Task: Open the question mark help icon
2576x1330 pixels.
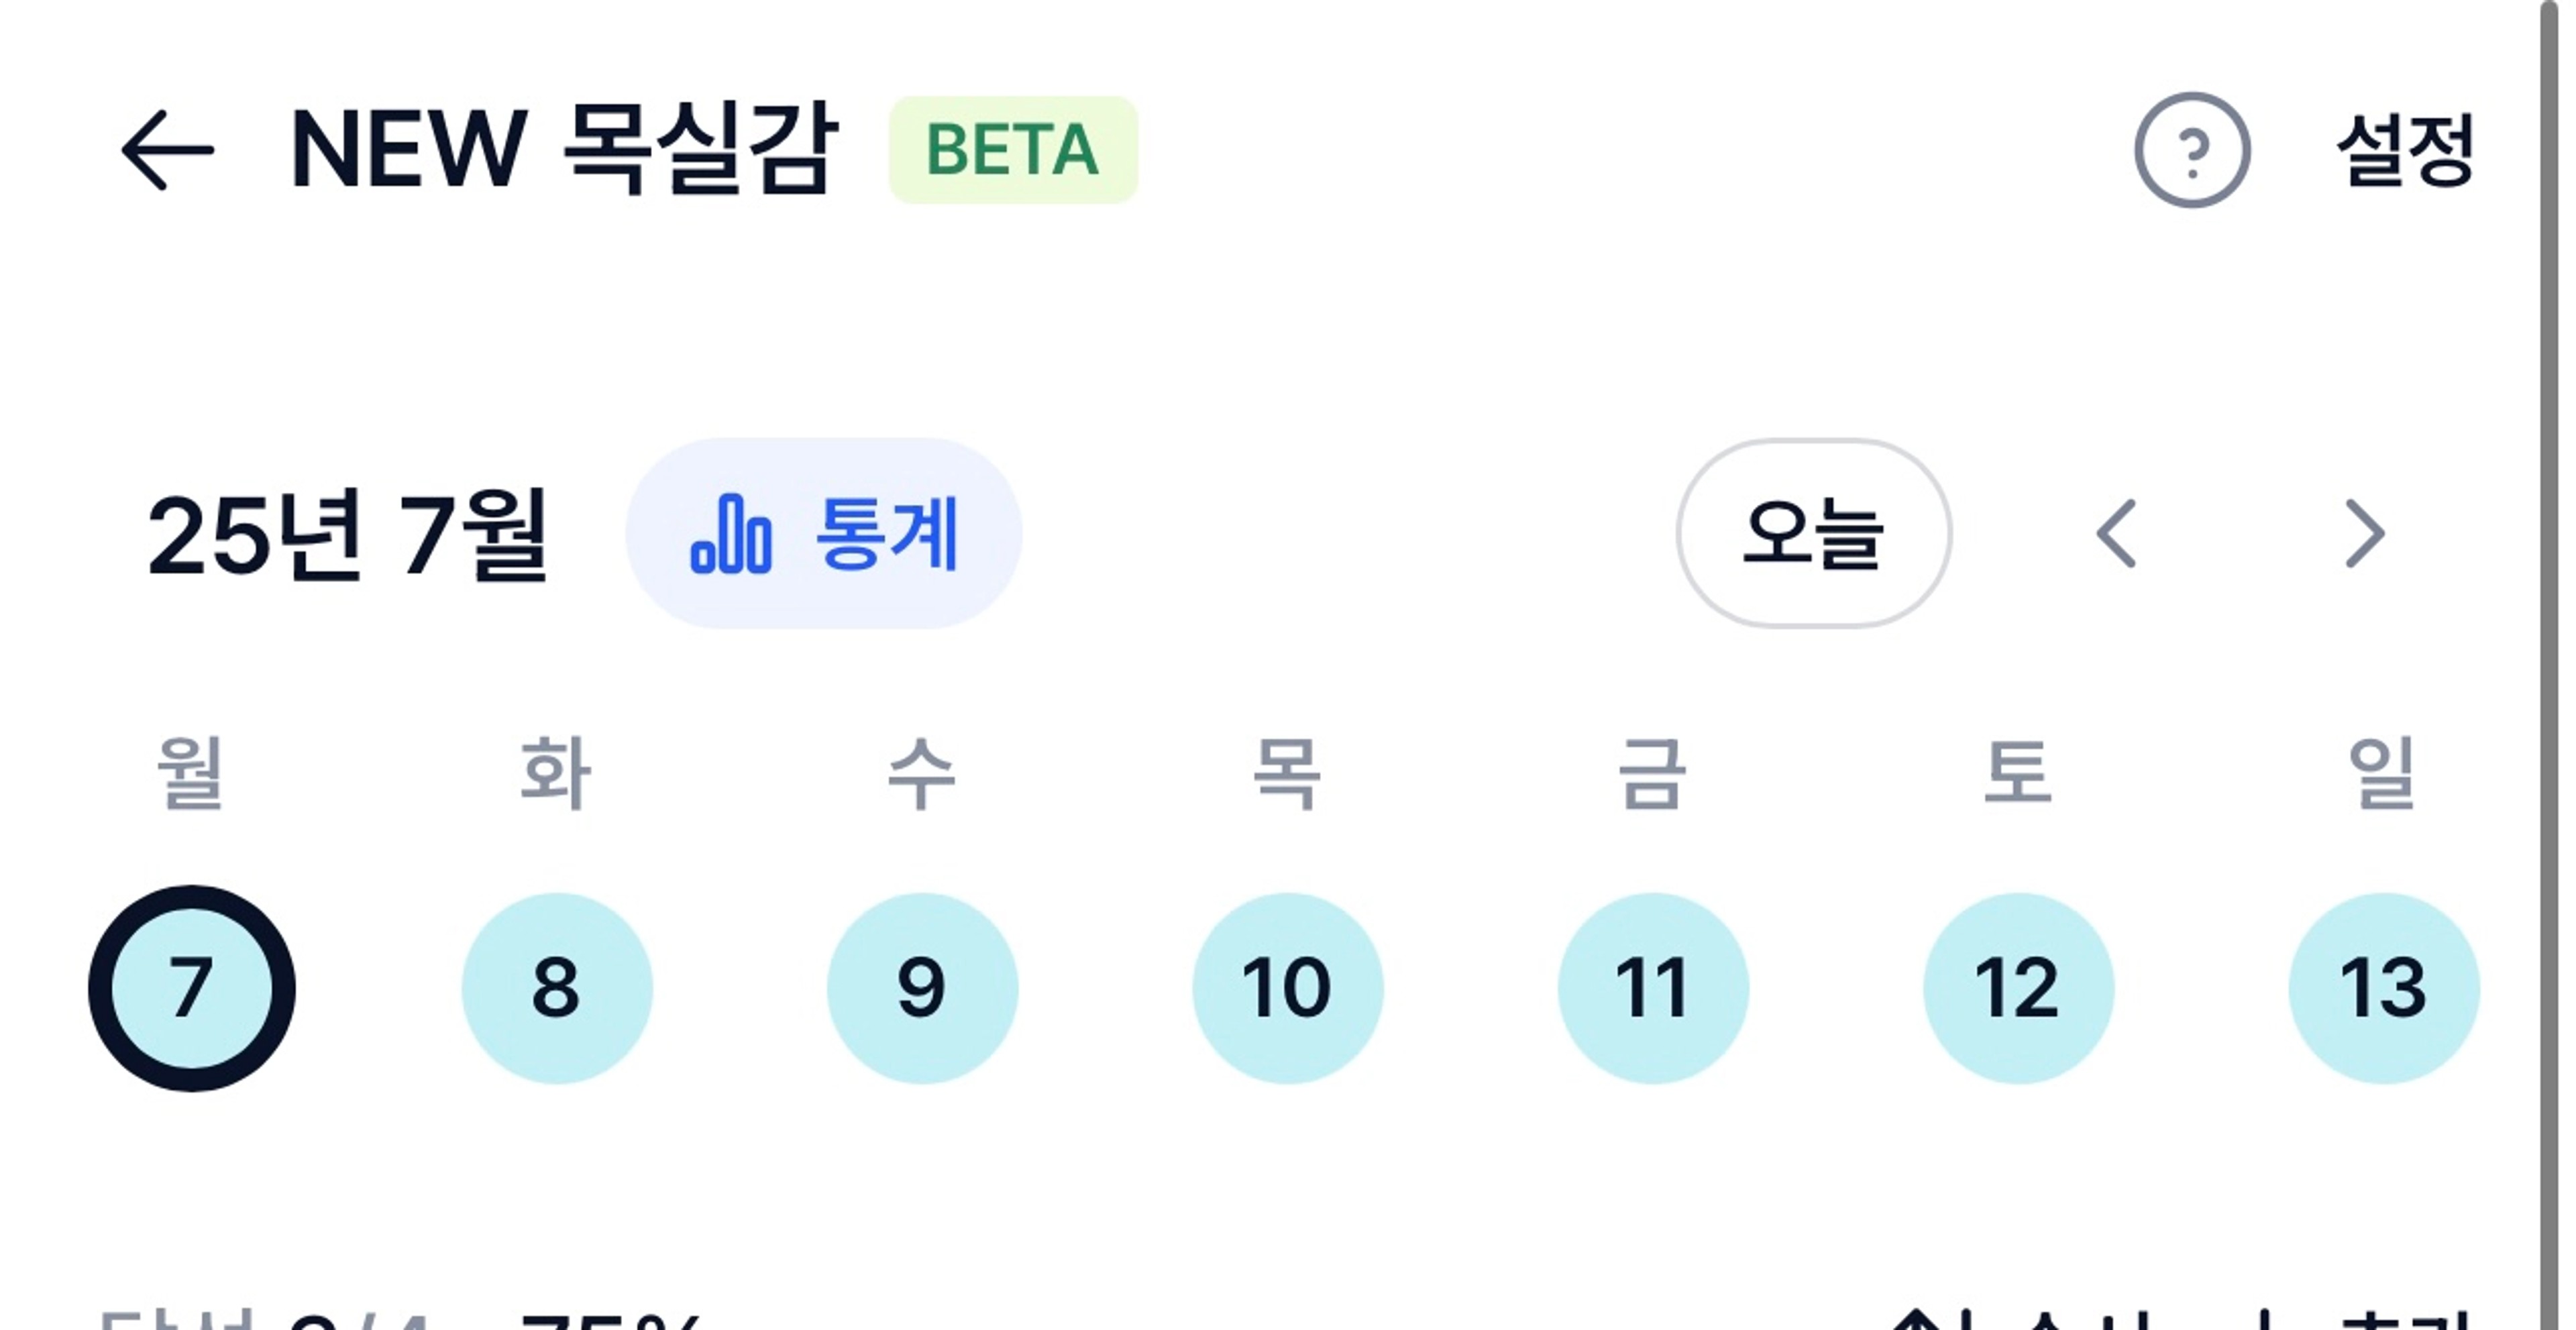Action: pos(2192,150)
